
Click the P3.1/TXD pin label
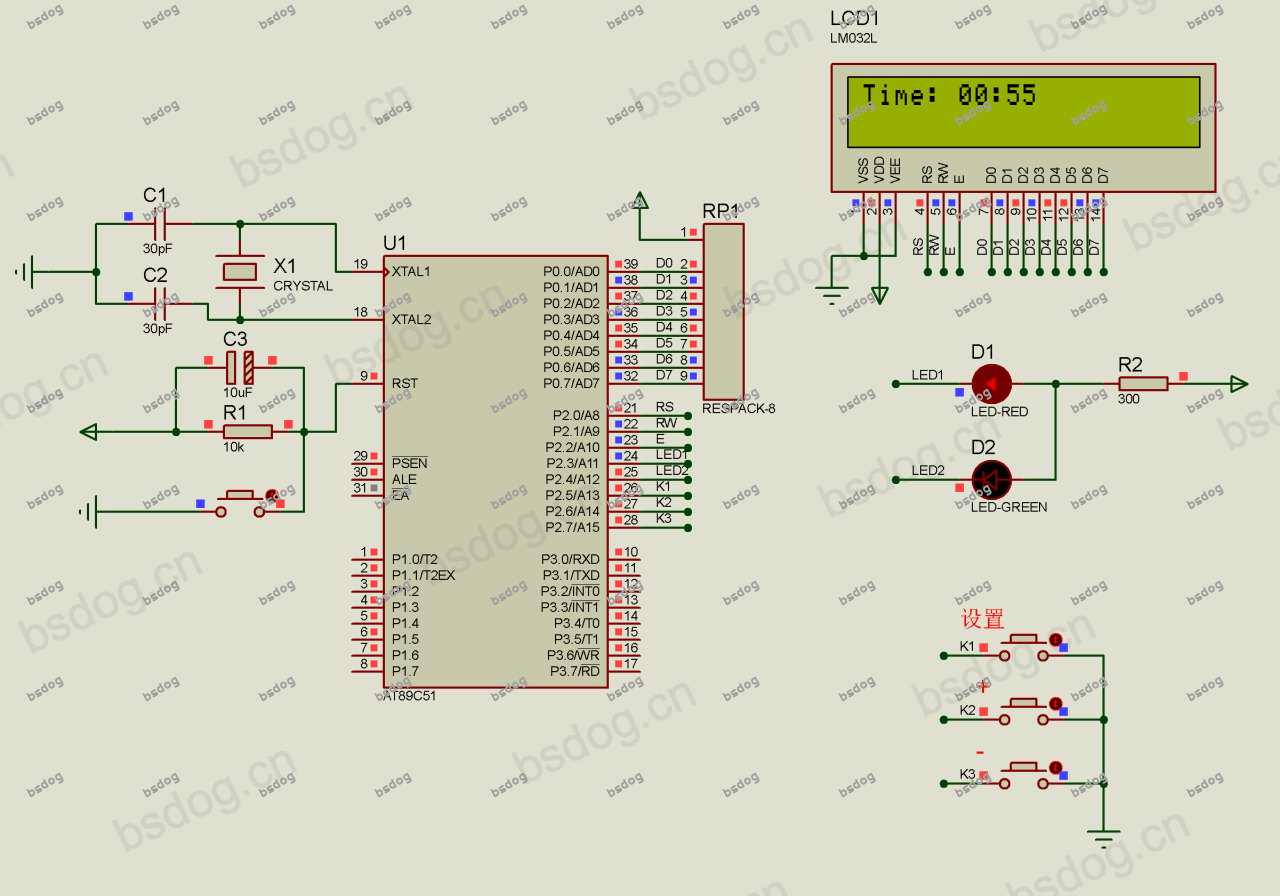[x=571, y=575]
